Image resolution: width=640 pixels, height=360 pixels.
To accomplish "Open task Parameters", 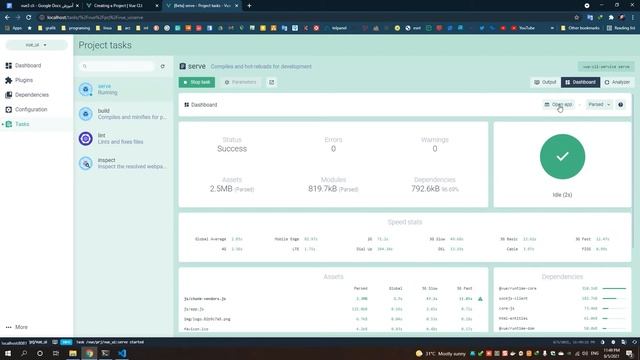I will pos(240,82).
